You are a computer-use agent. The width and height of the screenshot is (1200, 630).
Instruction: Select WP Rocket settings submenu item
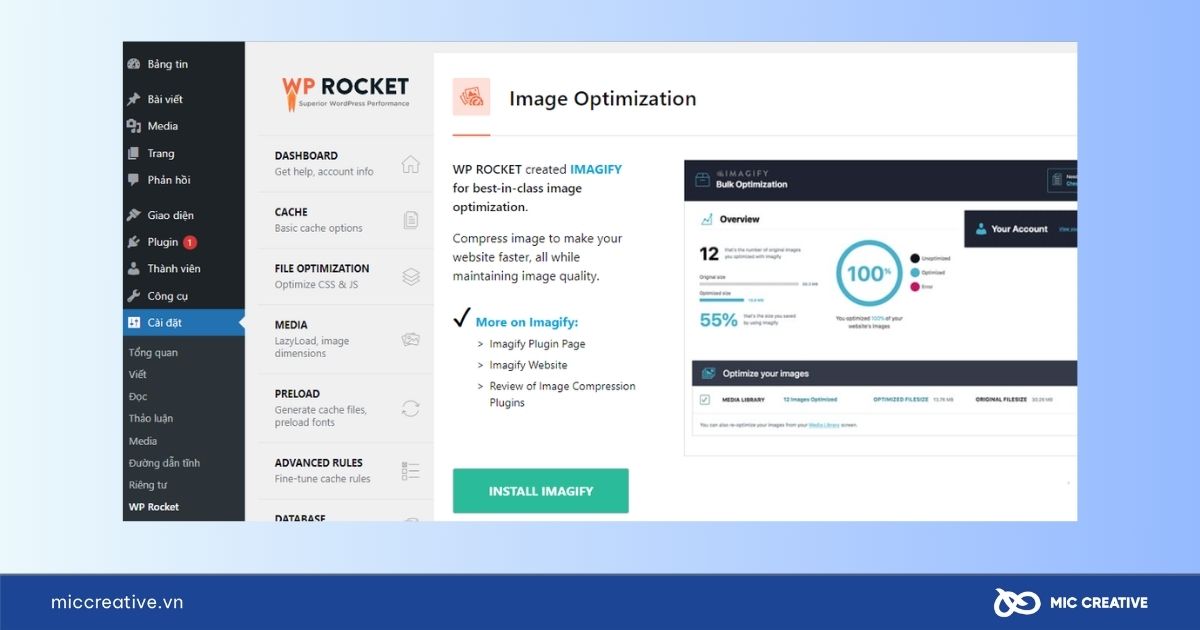(154, 507)
